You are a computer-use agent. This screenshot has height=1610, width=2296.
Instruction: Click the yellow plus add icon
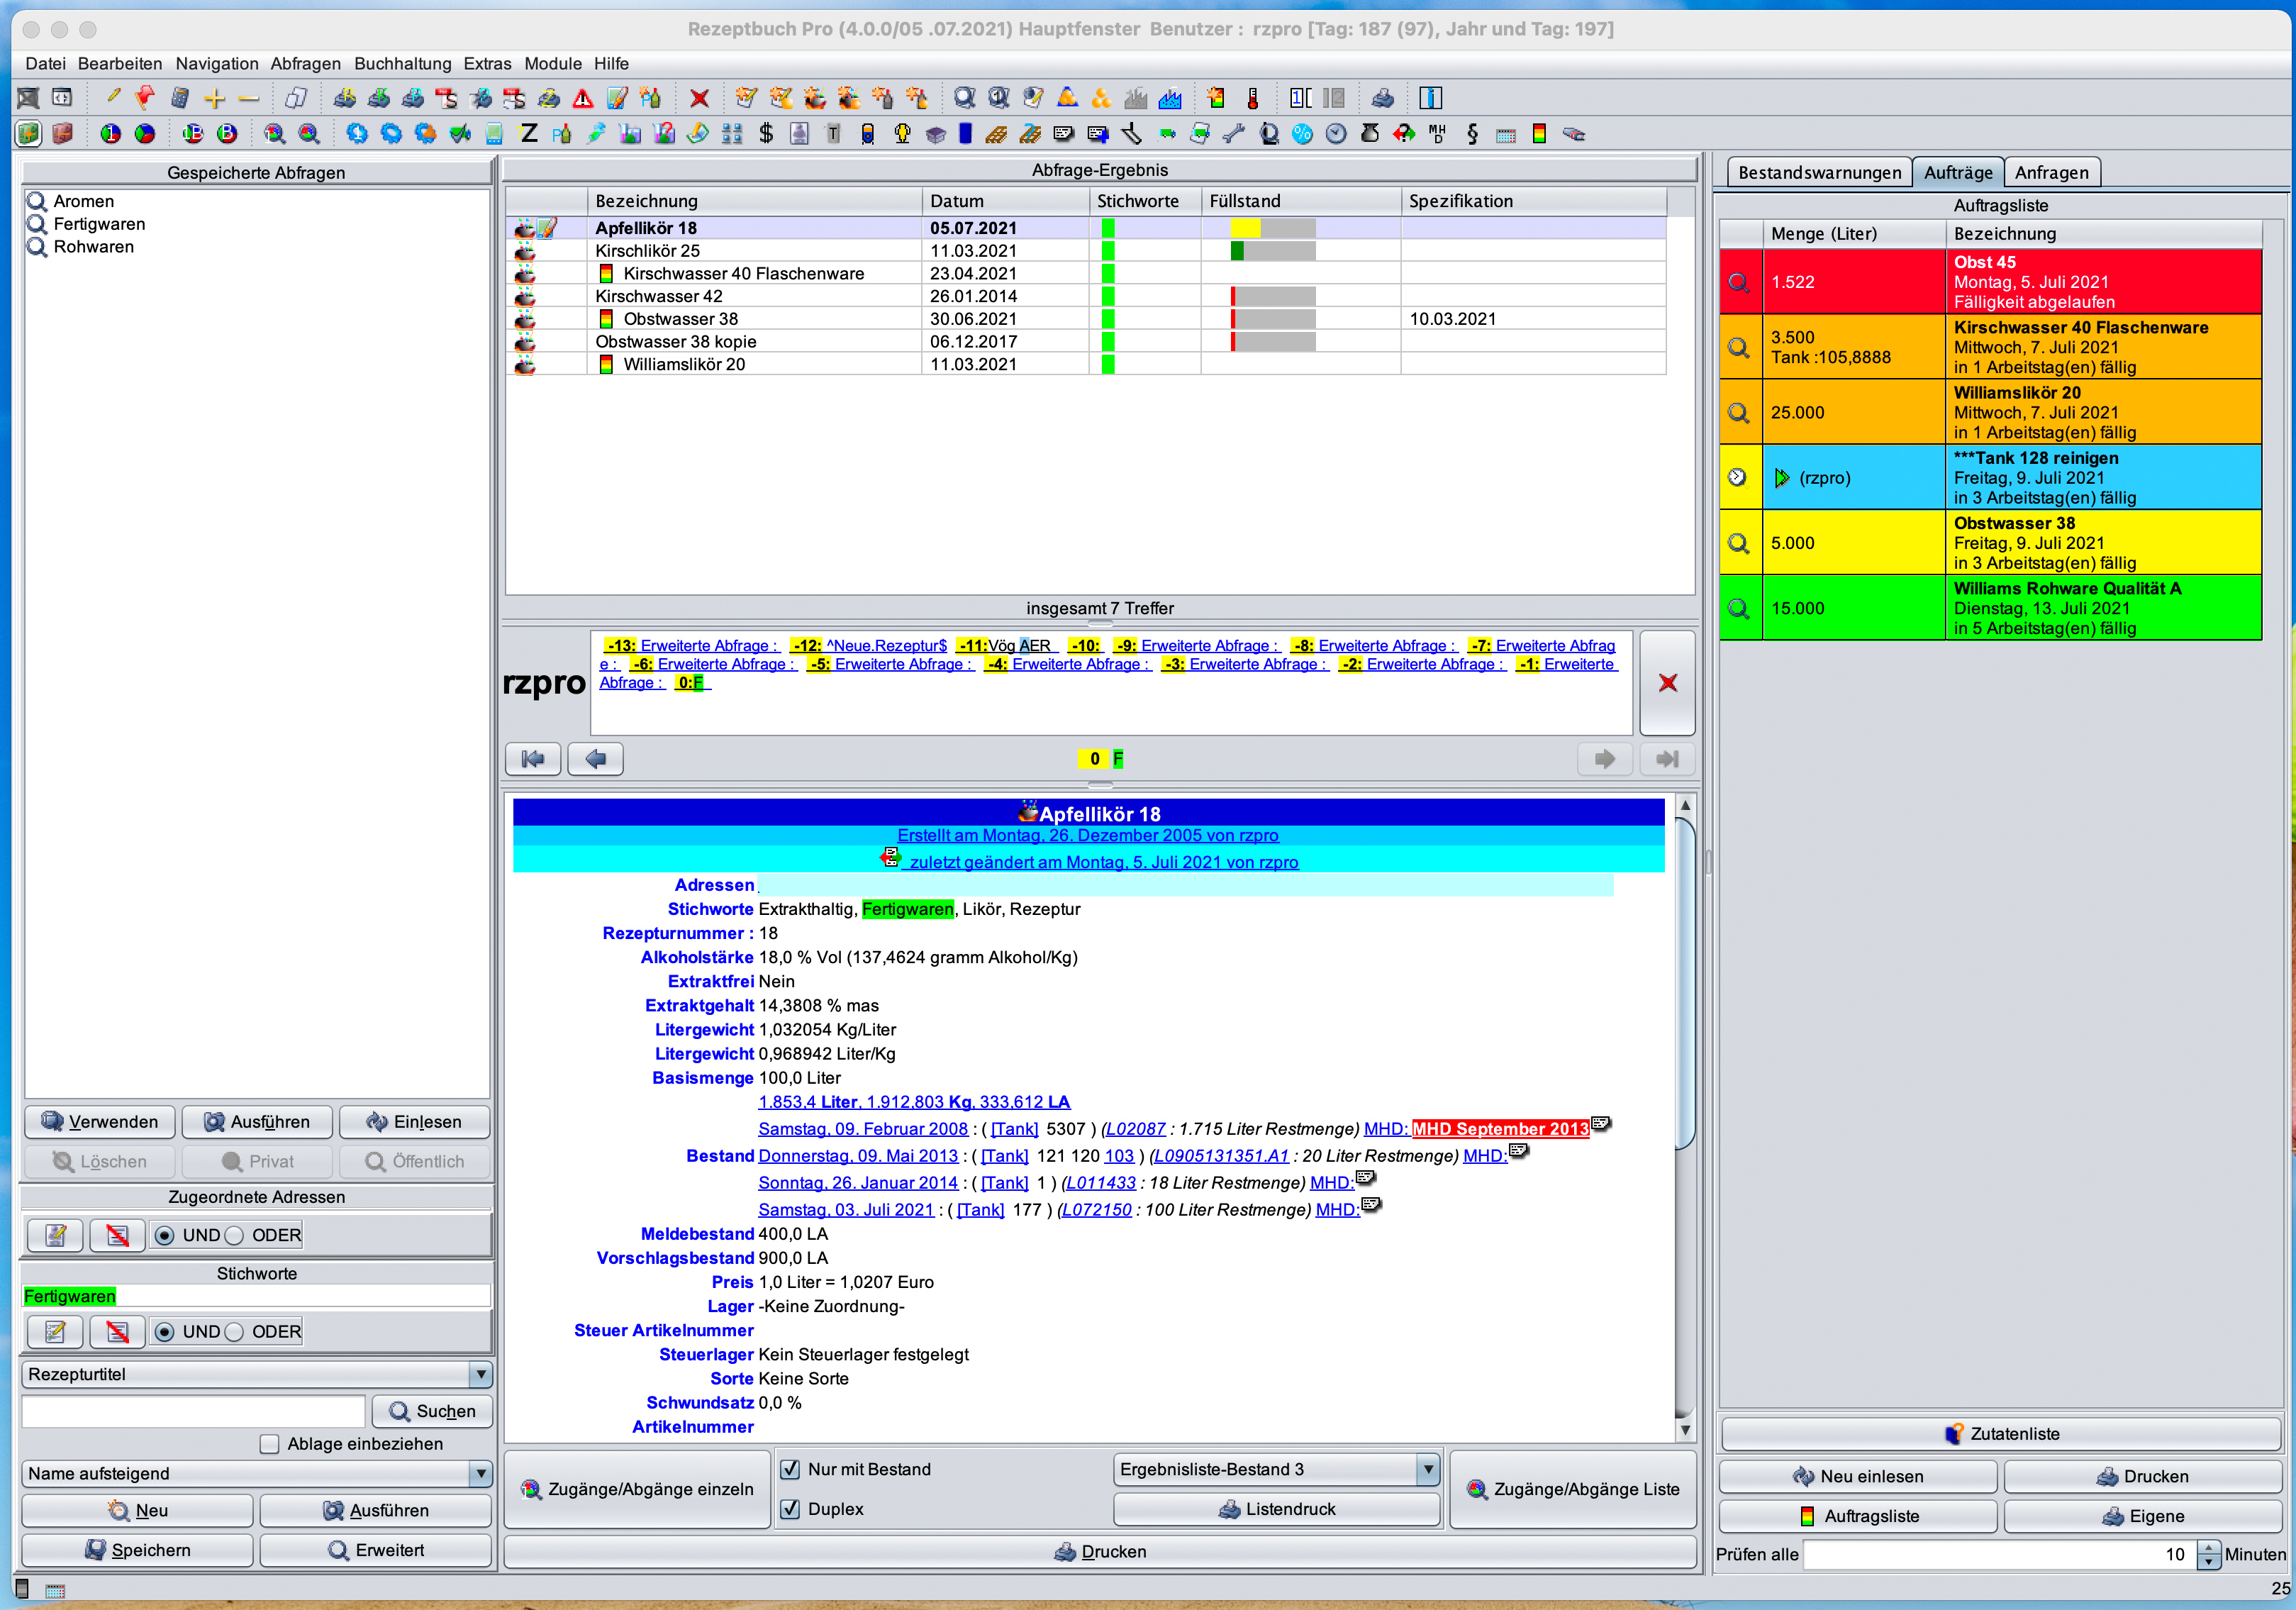click(x=214, y=98)
